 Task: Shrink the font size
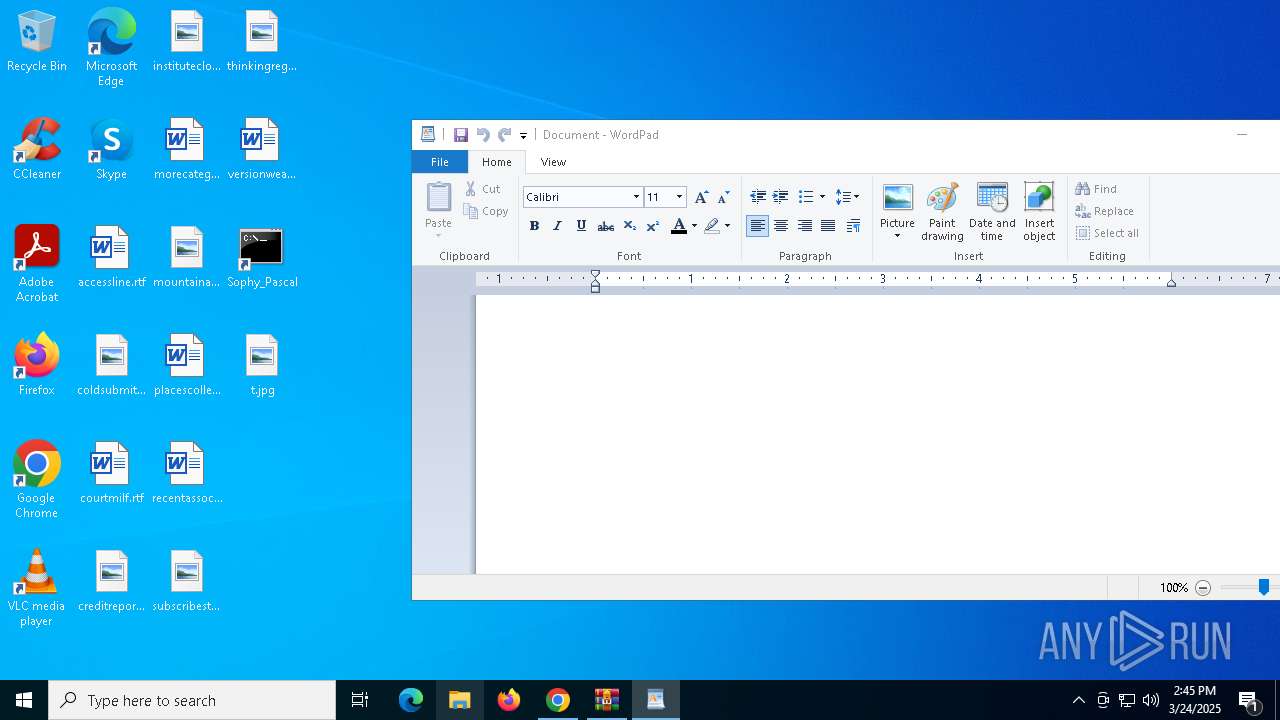pyautogui.click(x=723, y=197)
